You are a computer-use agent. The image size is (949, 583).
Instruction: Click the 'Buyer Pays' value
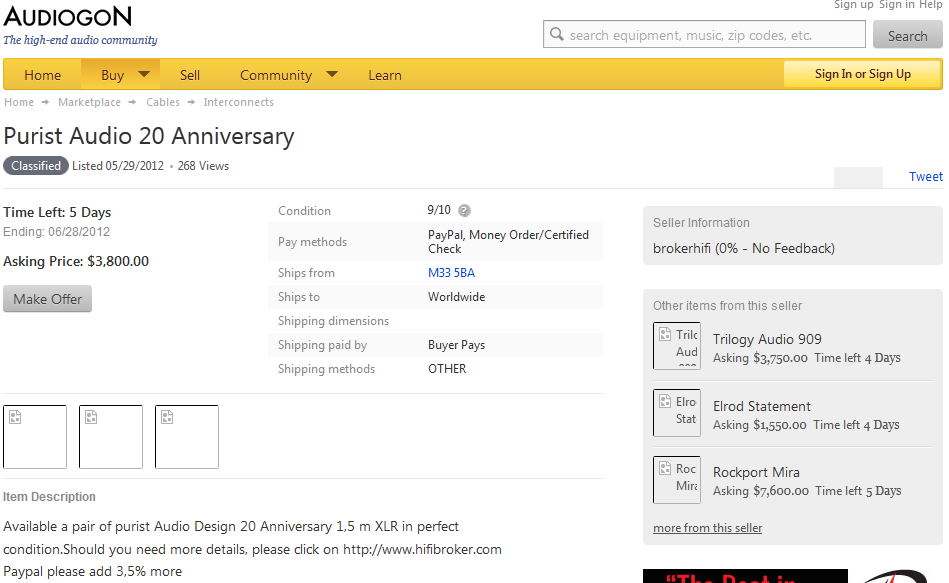tap(456, 345)
